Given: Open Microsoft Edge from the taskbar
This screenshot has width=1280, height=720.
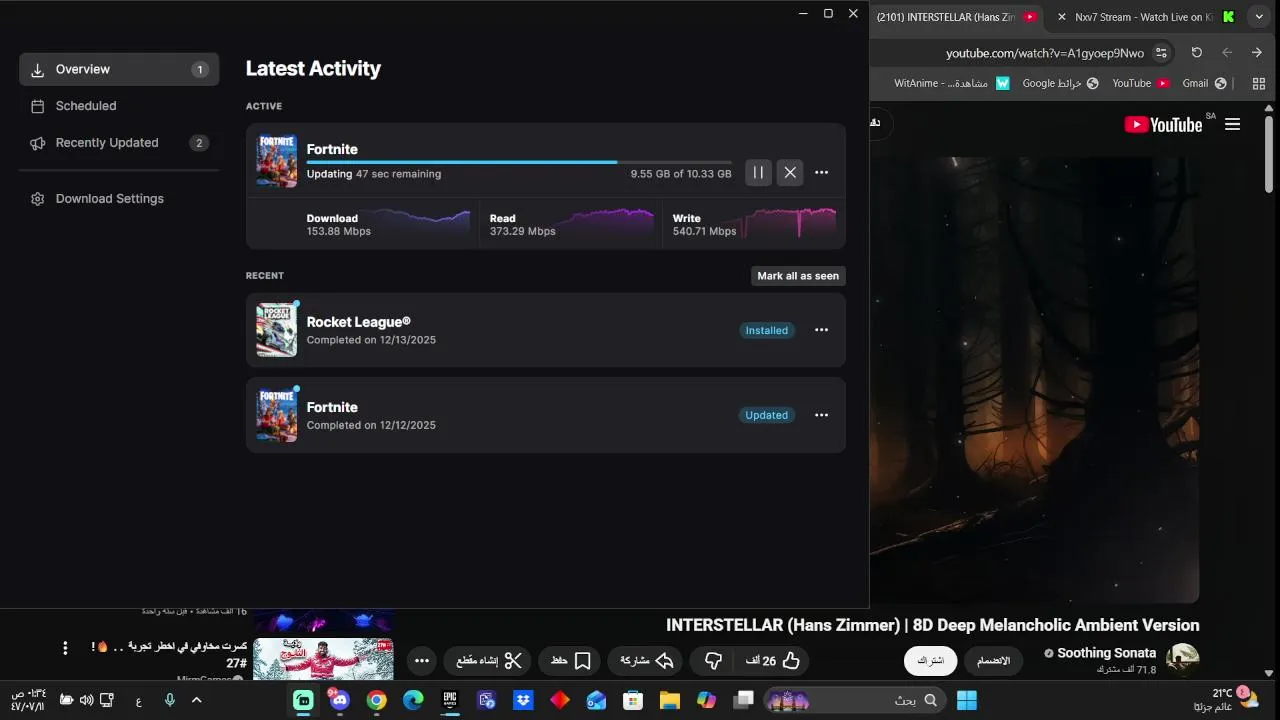Looking at the screenshot, I should point(413,701).
